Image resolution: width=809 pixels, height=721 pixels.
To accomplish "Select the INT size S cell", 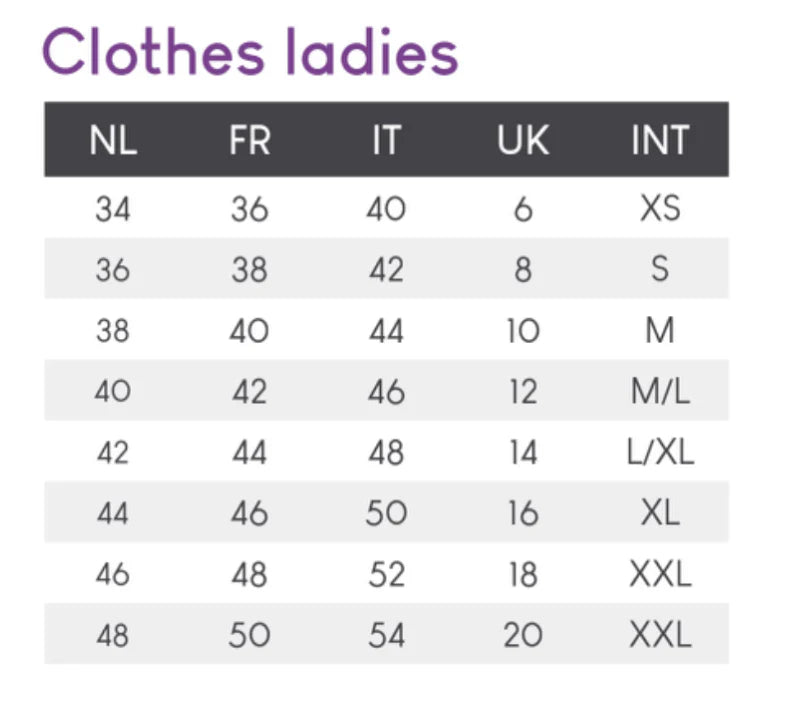I will pyautogui.click(x=660, y=270).
